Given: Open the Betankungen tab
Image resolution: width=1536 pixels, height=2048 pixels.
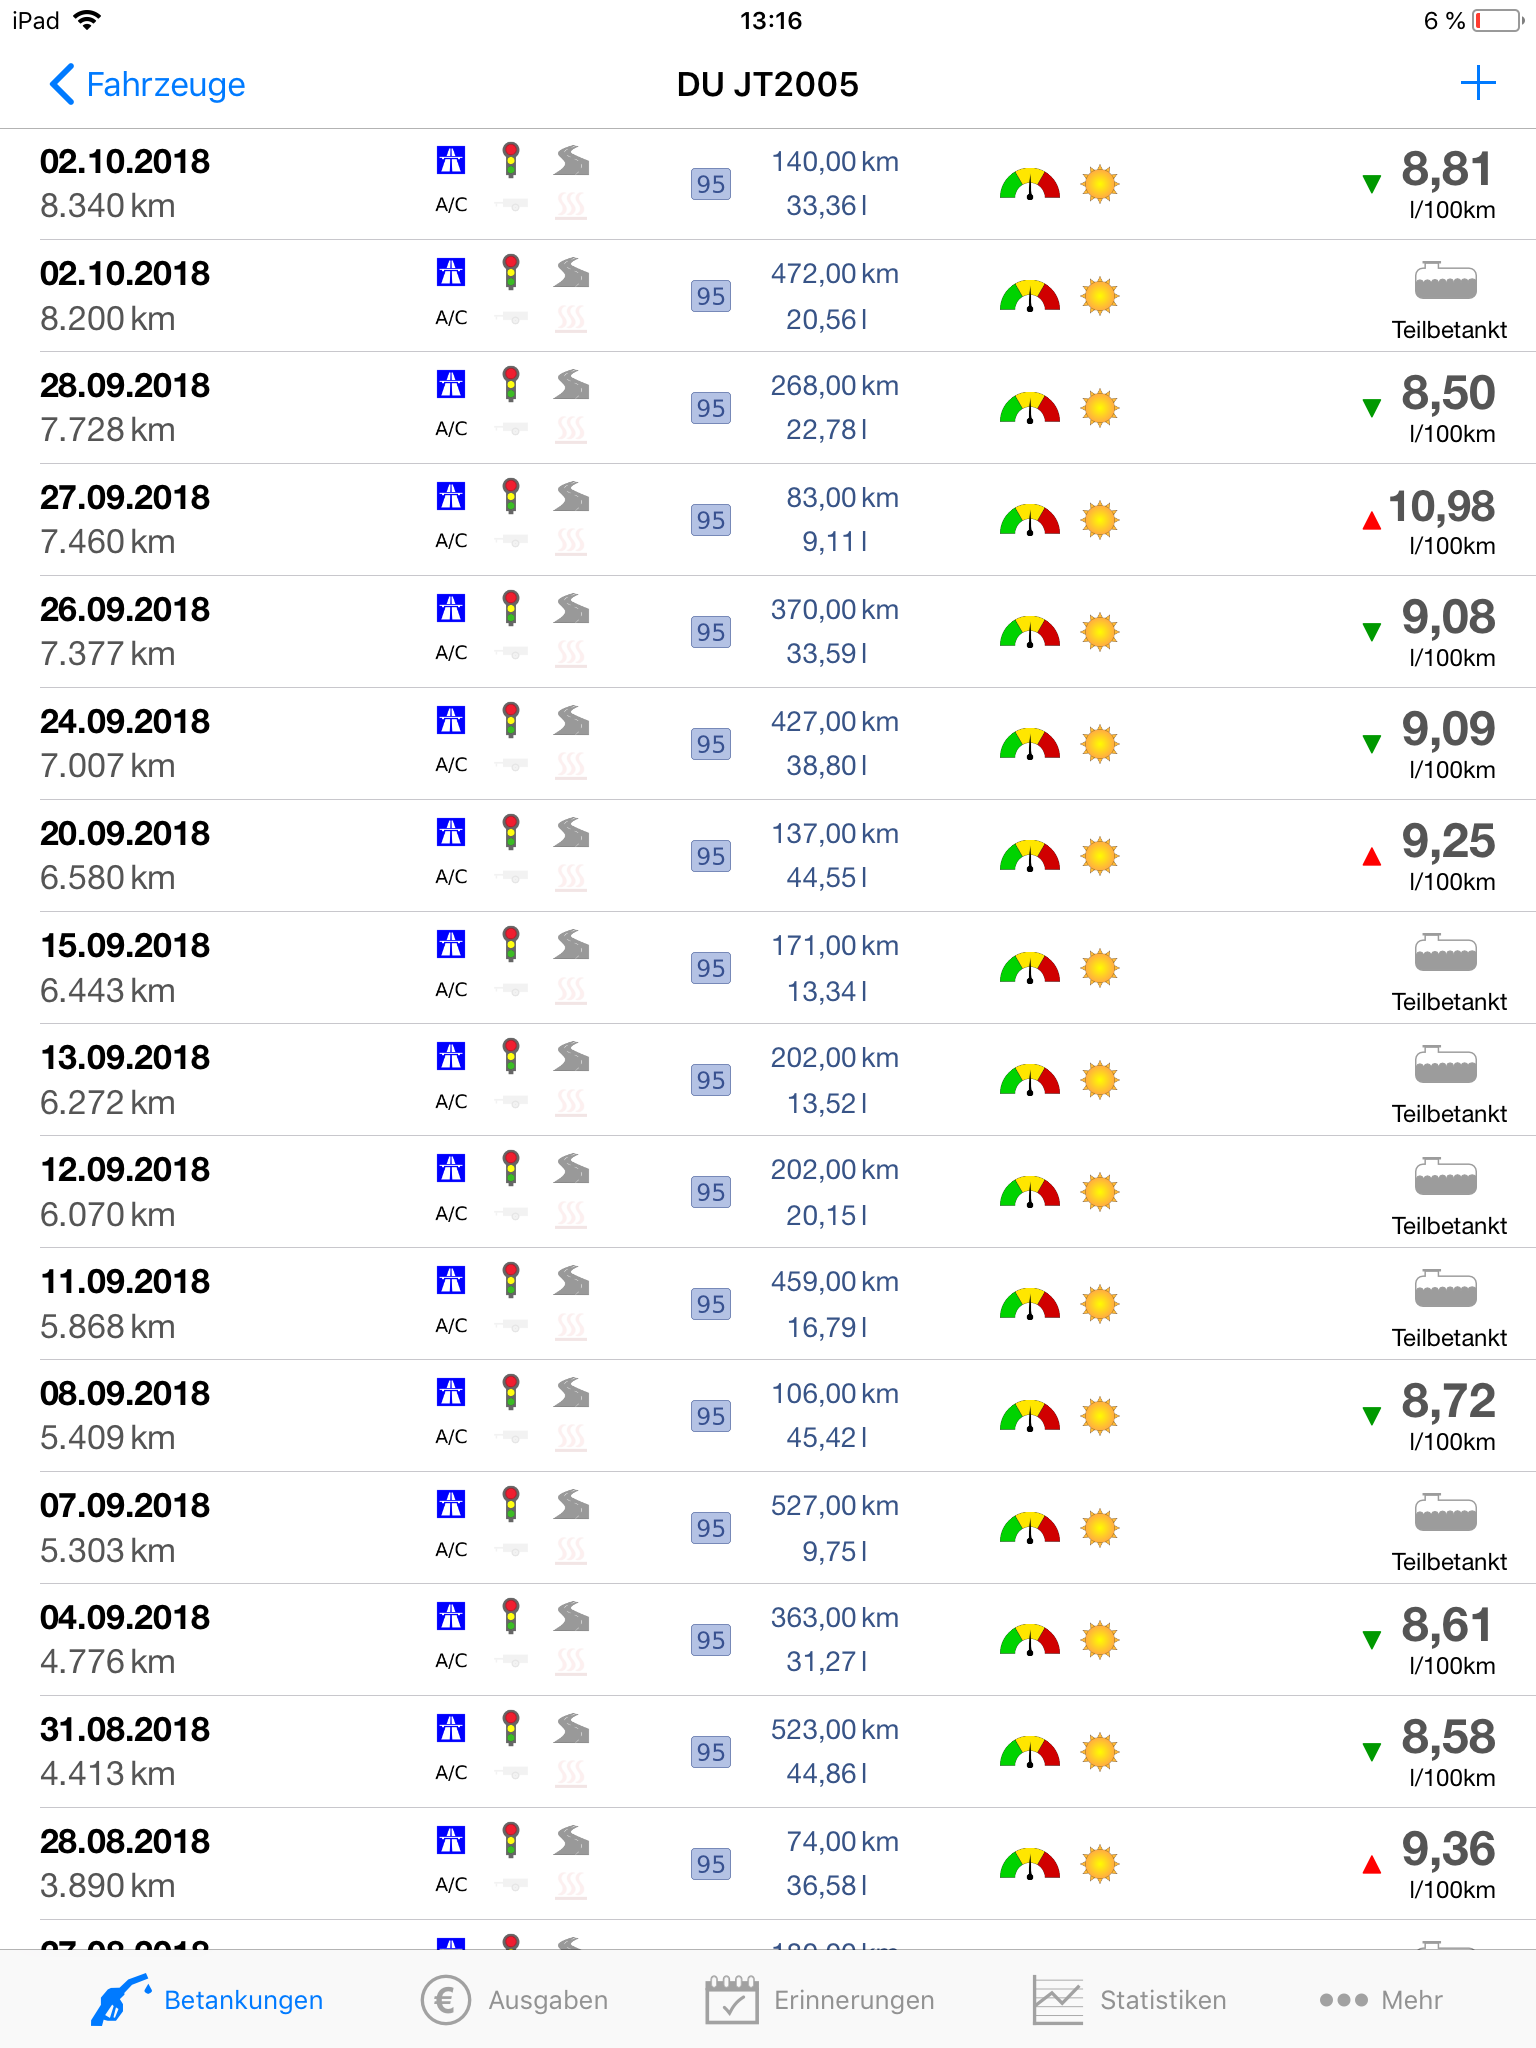Looking at the screenshot, I should (x=208, y=2000).
